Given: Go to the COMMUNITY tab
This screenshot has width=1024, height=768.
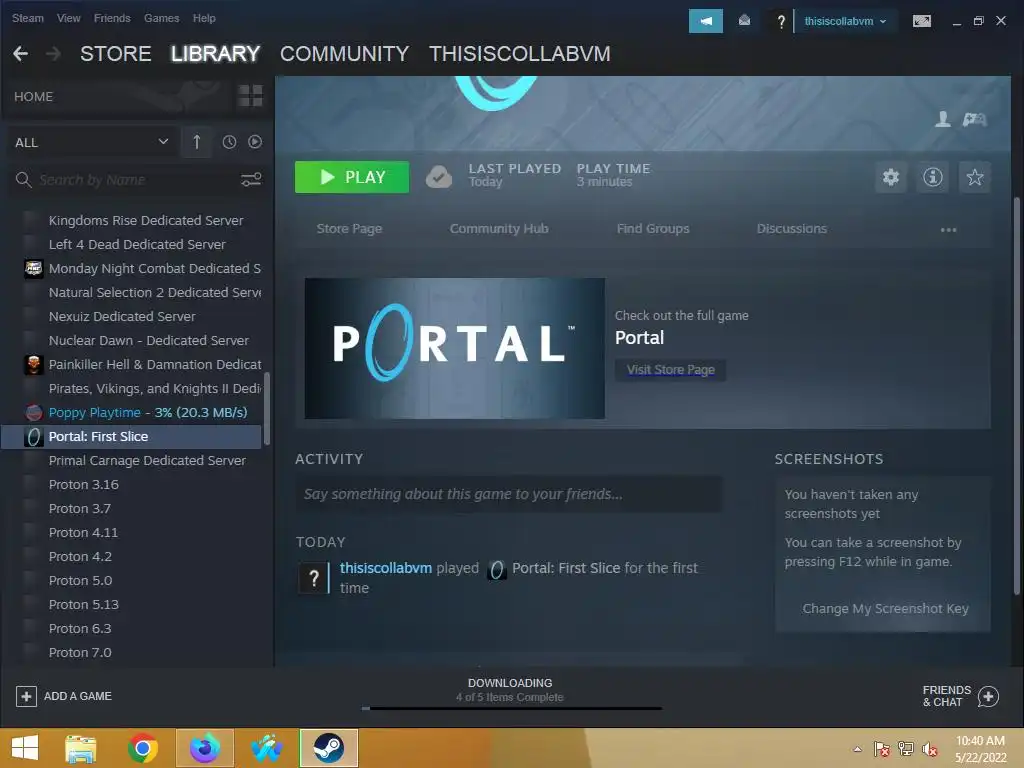Looking at the screenshot, I should point(344,54).
